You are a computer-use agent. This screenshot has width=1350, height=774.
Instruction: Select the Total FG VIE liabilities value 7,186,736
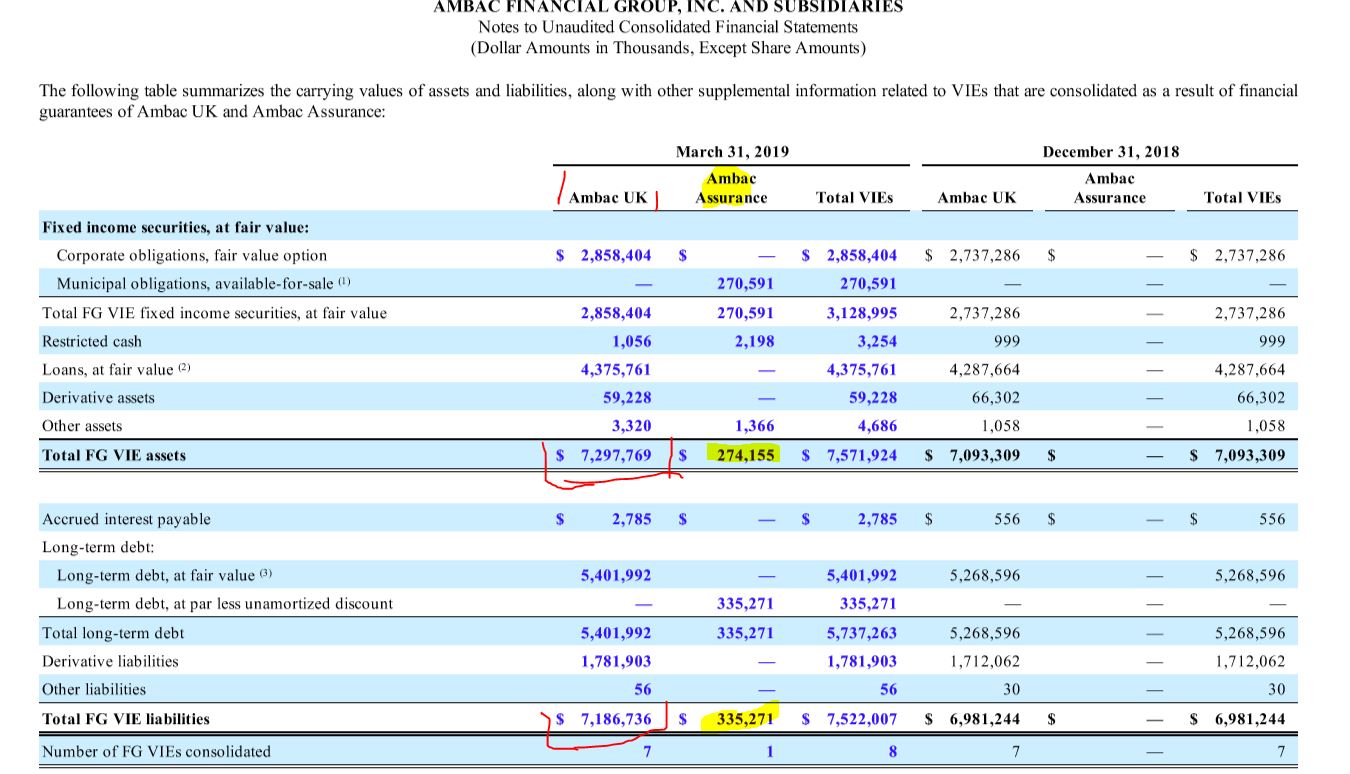(x=616, y=718)
